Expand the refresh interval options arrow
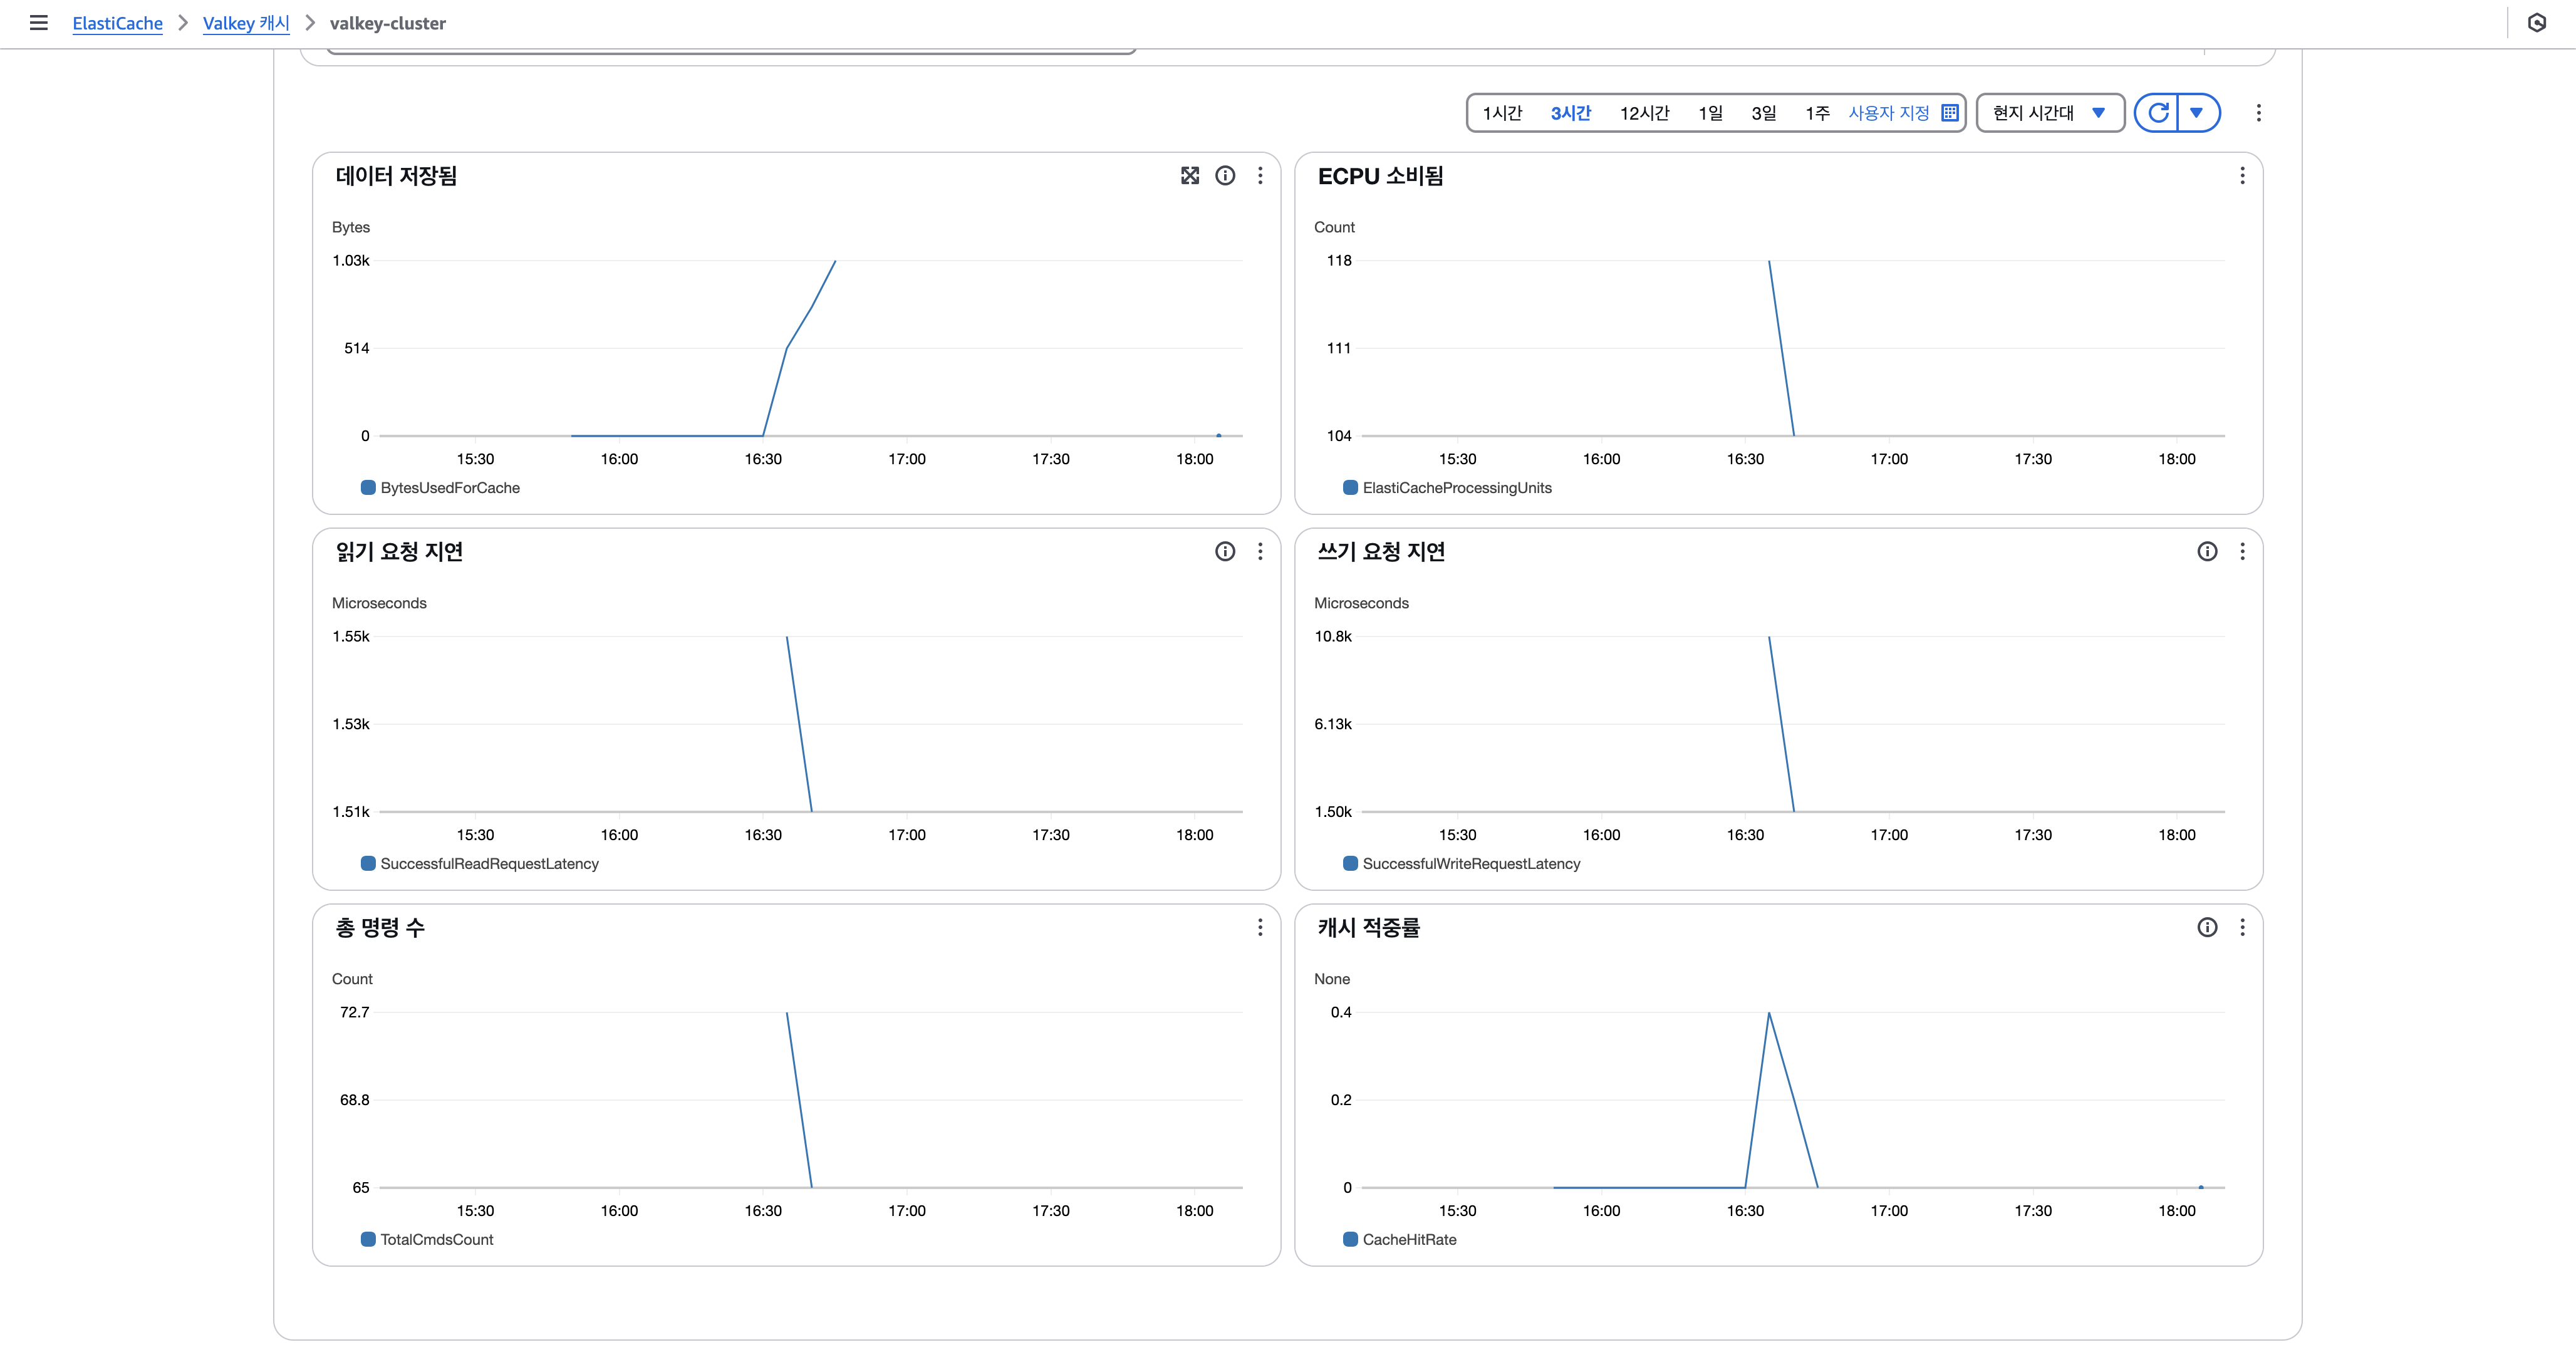Image resolution: width=2576 pixels, height=1372 pixels. 2197,113
